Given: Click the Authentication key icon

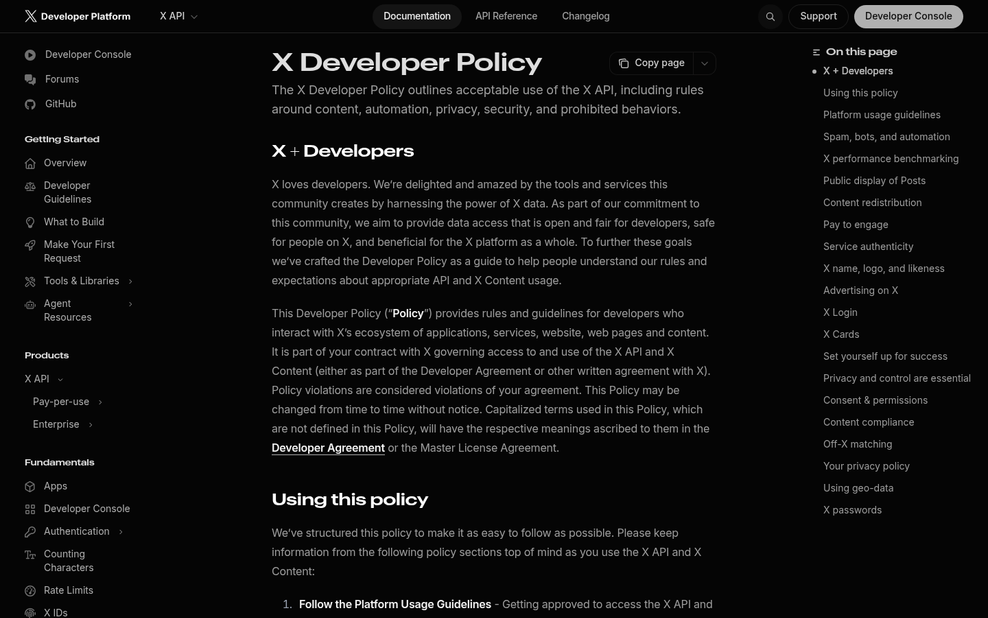Looking at the screenshot, I should click(x=30, y=532).
